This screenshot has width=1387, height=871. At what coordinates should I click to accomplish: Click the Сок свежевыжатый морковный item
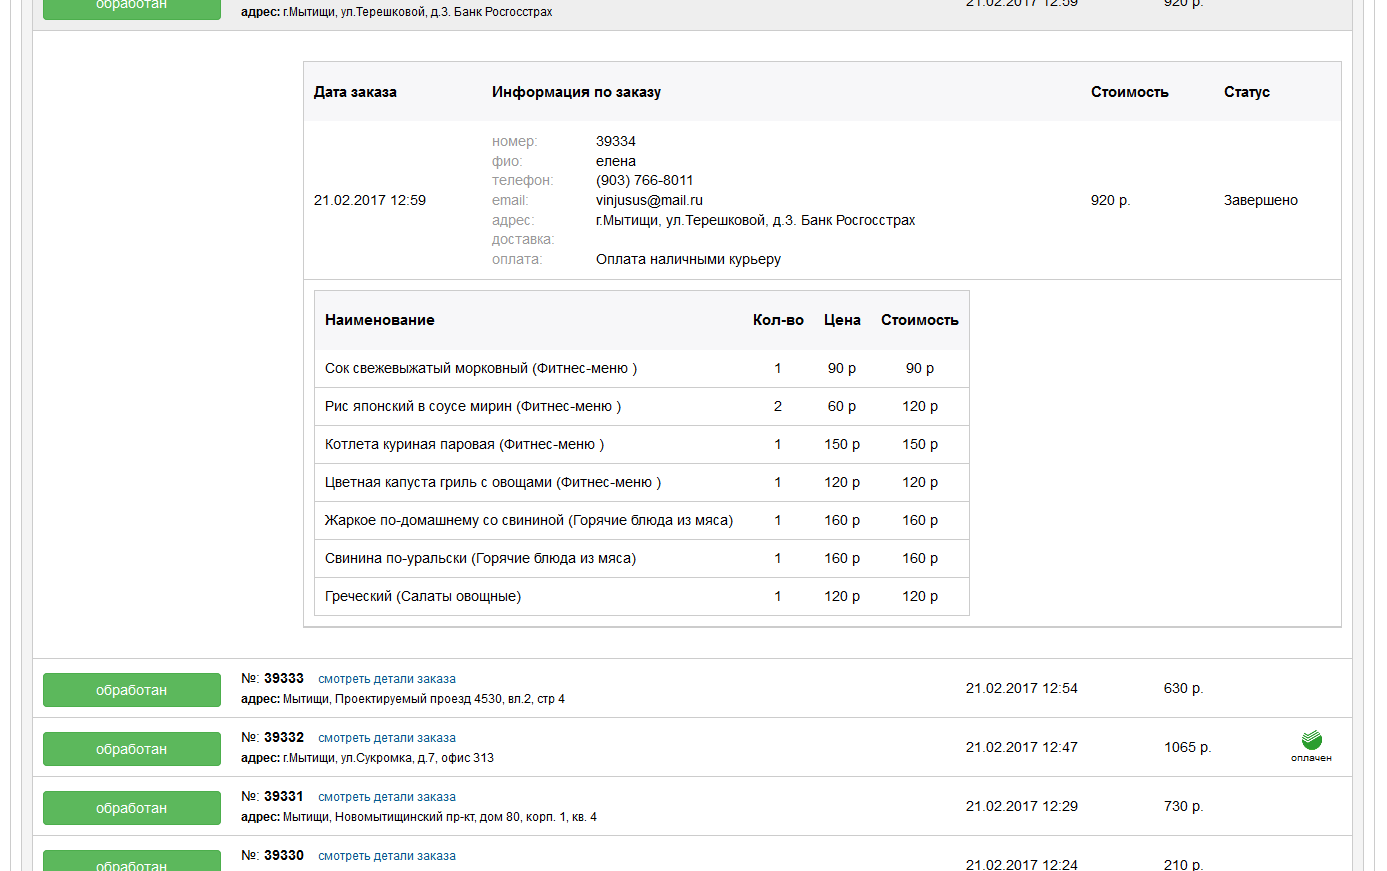(480, 368)
